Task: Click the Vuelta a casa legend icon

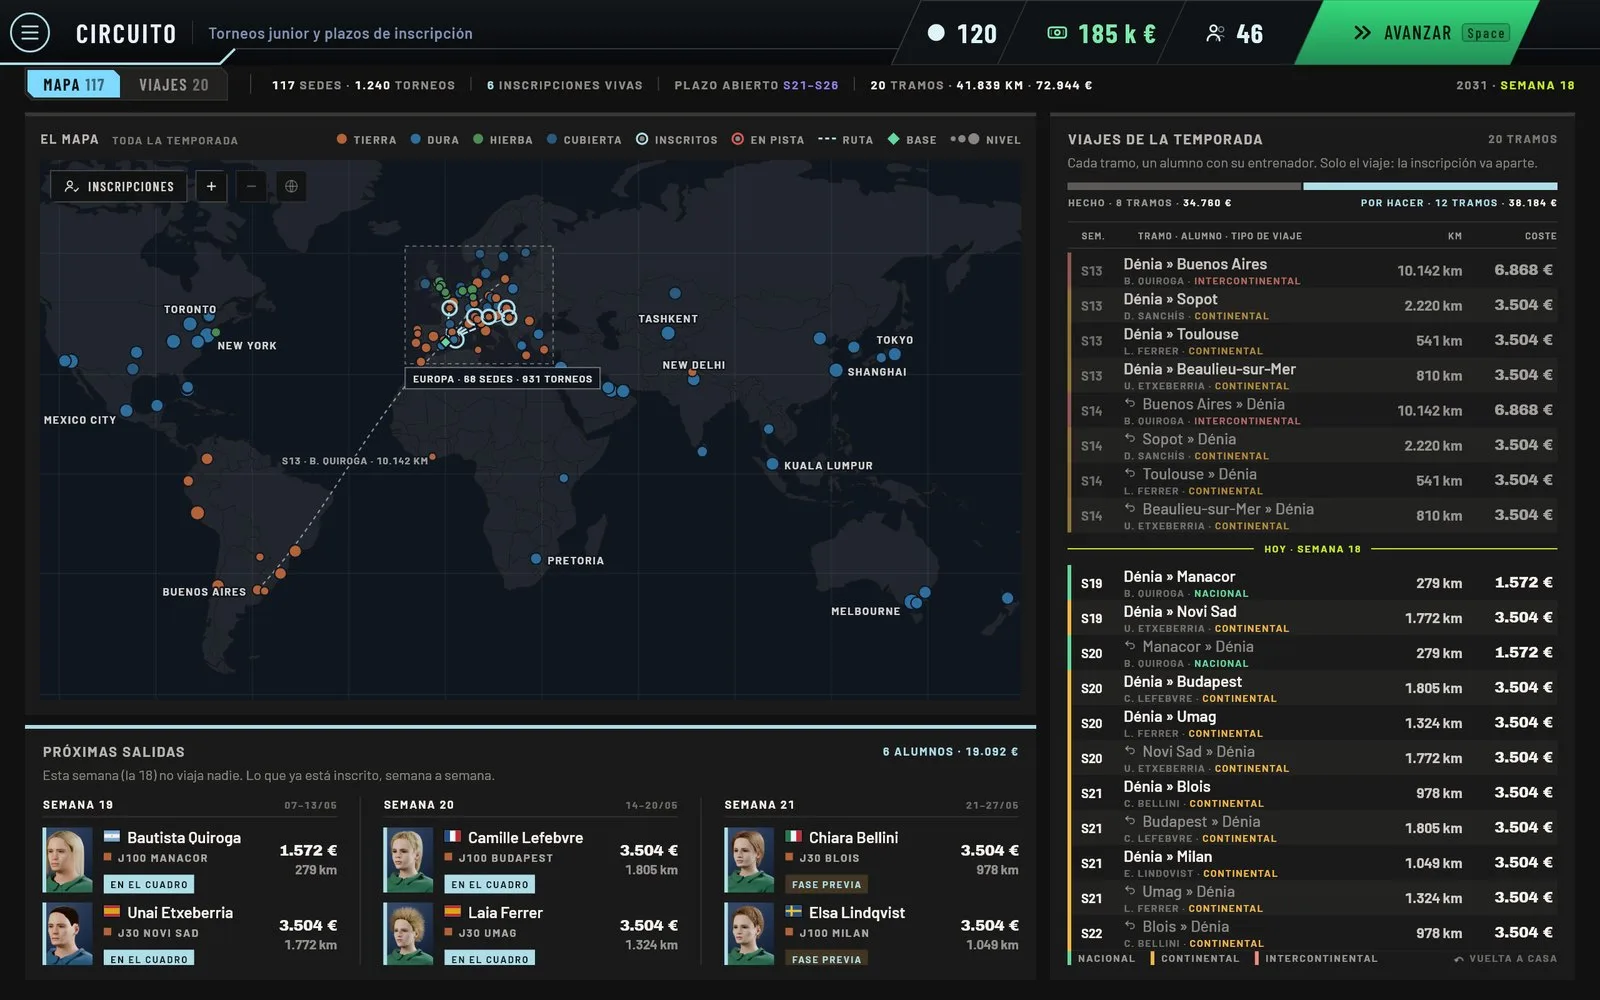Action: click(1459, 958)
